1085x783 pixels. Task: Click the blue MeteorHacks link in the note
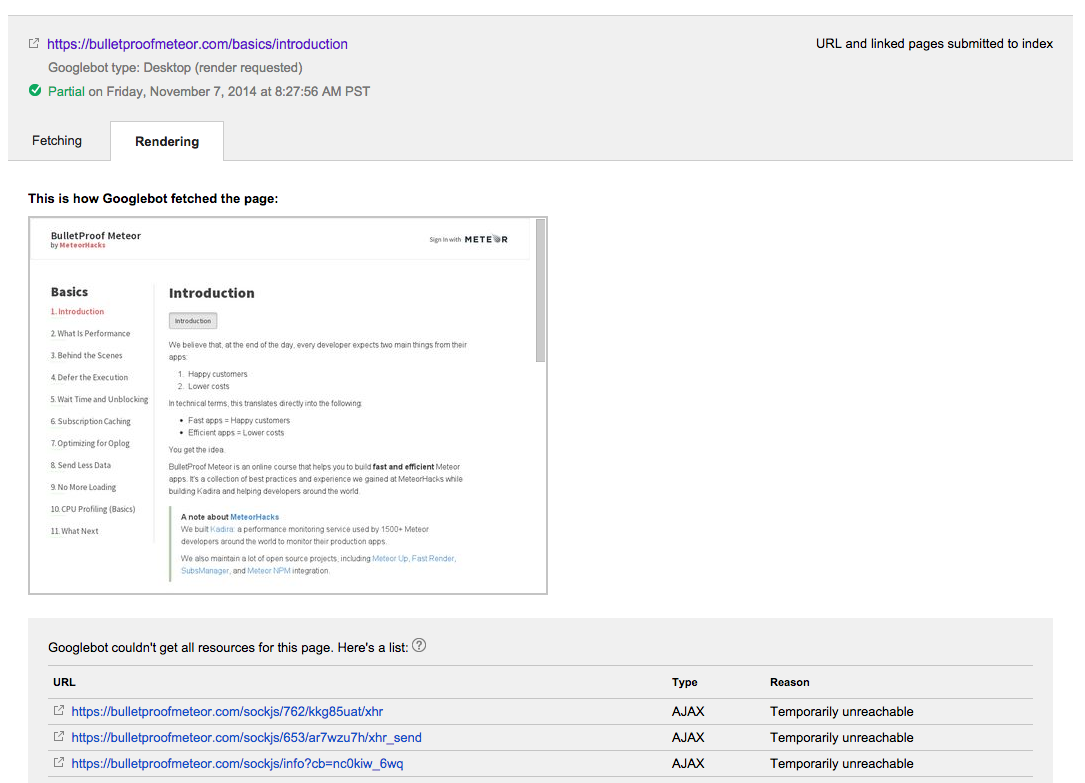[x=255, y=517]
